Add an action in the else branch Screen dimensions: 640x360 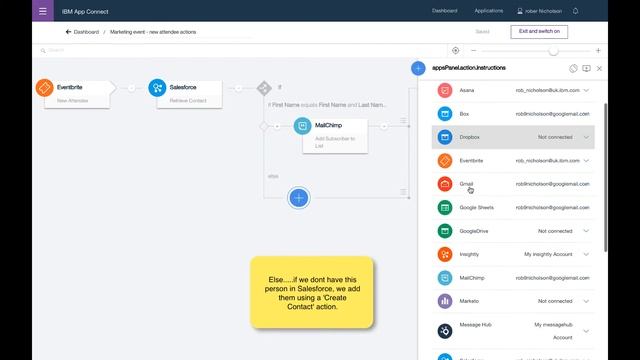(299, 198)
